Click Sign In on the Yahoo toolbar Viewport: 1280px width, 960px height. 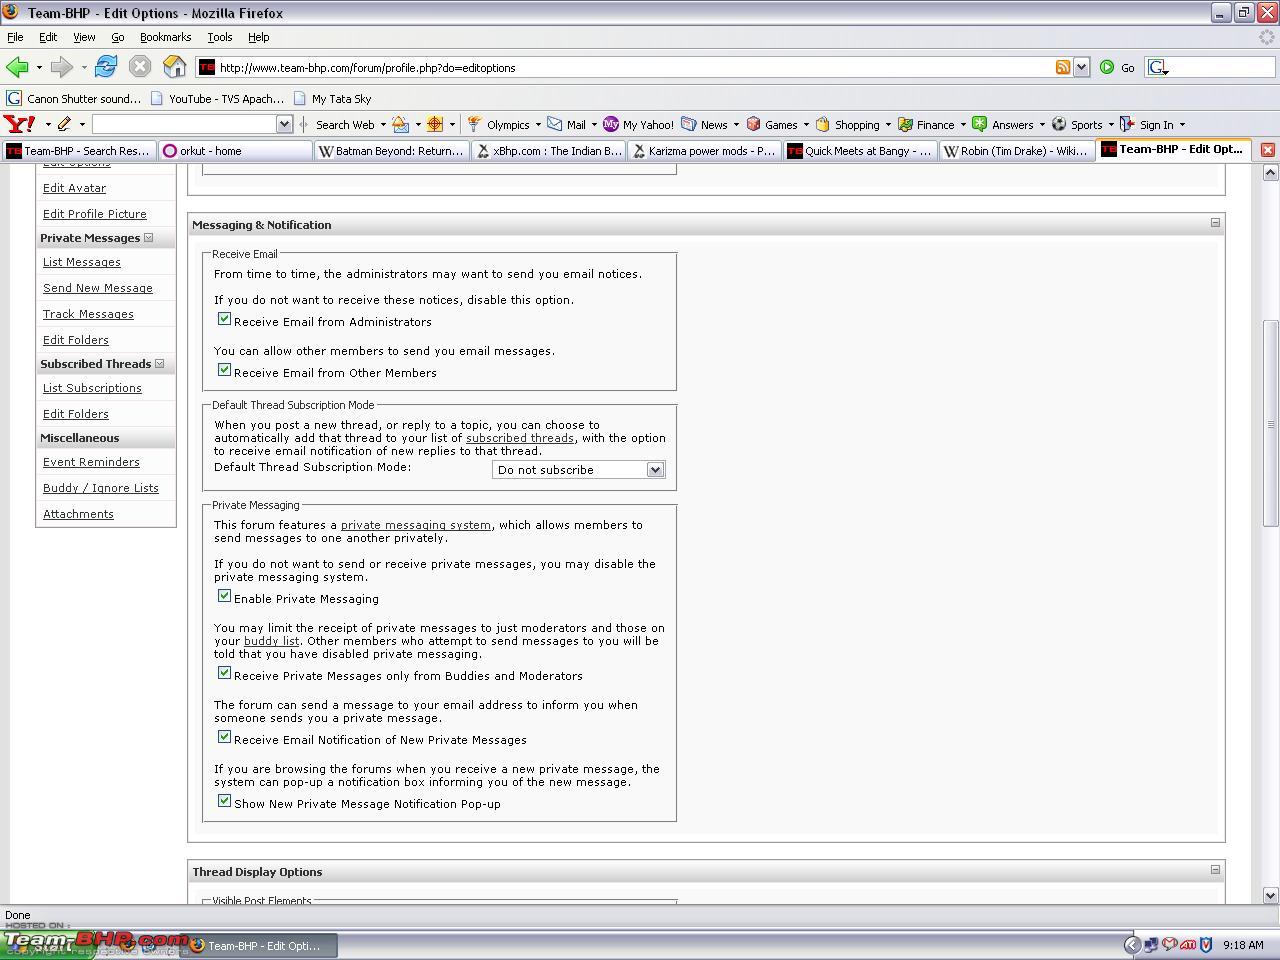1147,124
